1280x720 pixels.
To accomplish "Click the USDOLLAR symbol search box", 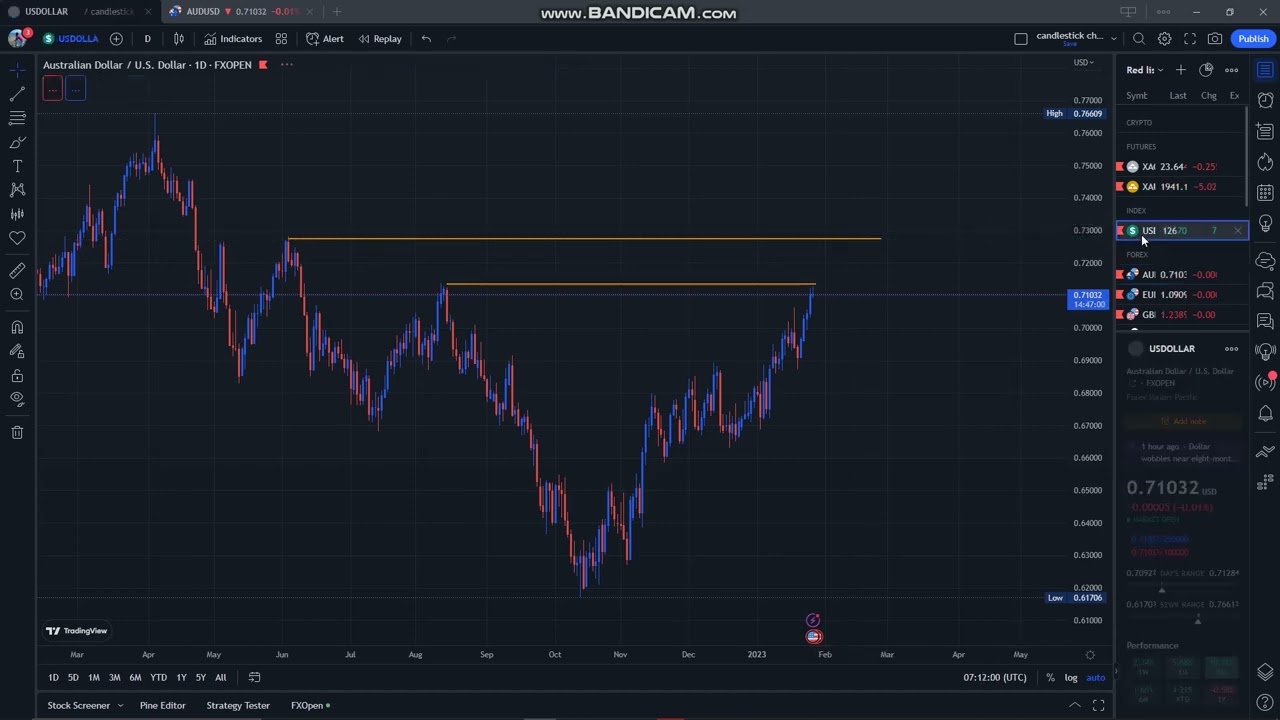I will coord(70,39).
